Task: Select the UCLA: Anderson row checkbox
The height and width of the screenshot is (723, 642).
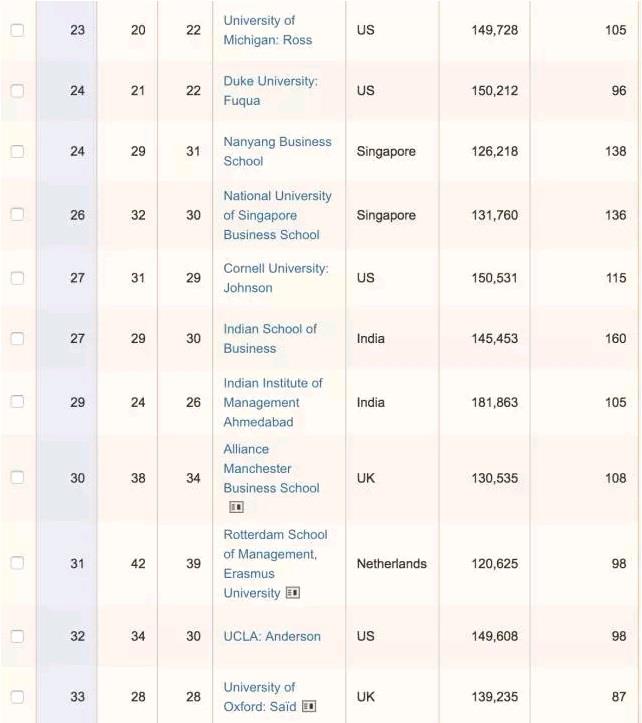Action: point(17,636)
